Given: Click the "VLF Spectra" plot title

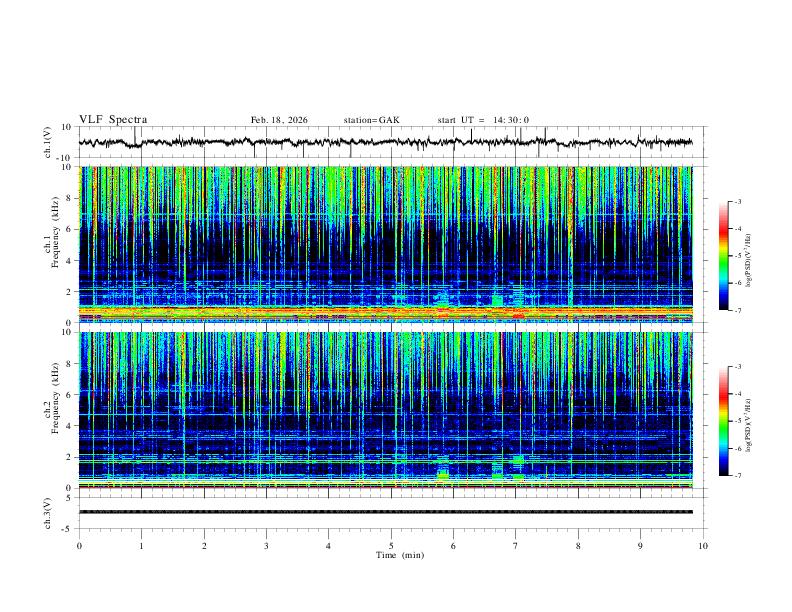Looking at the screenshot, I should 113,120.
